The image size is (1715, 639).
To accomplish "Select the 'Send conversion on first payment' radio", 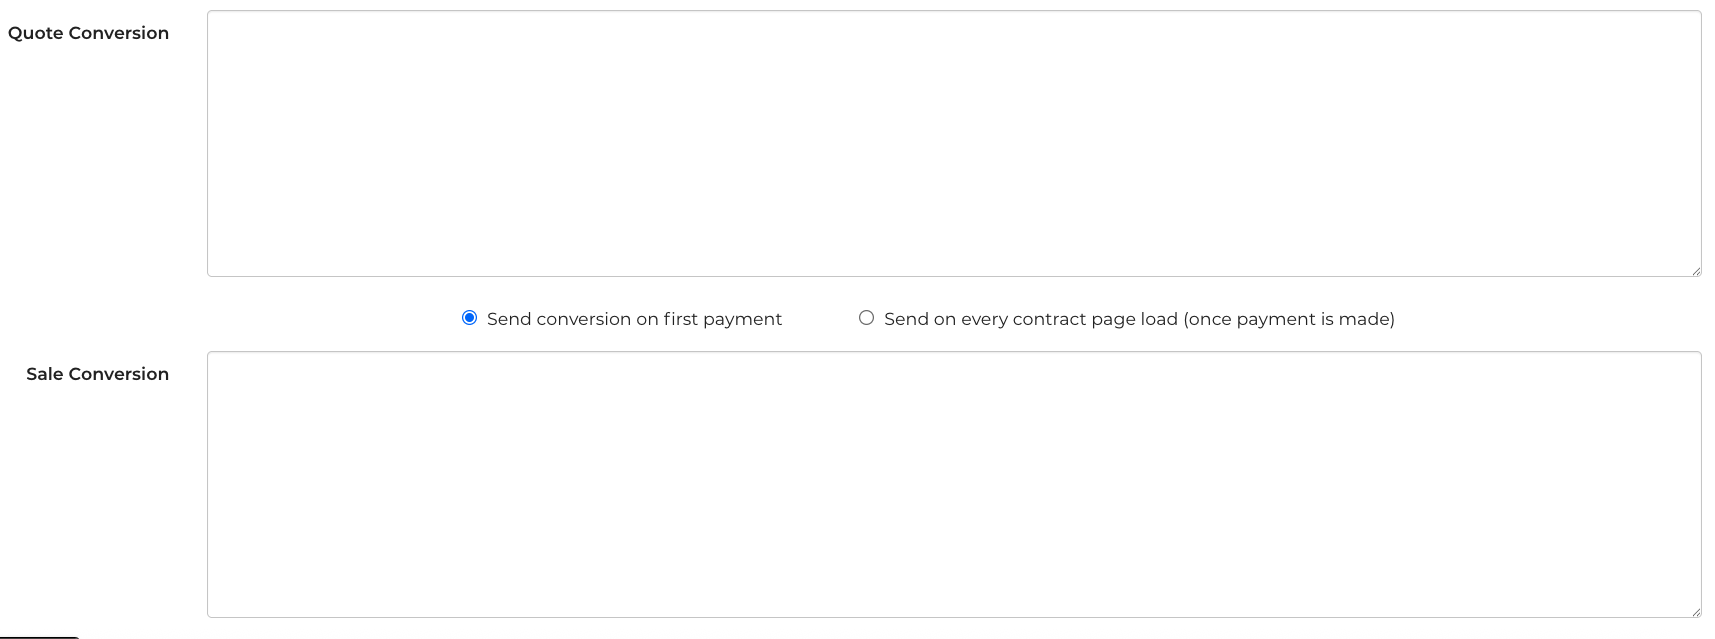I will click(x=469, y=318).
